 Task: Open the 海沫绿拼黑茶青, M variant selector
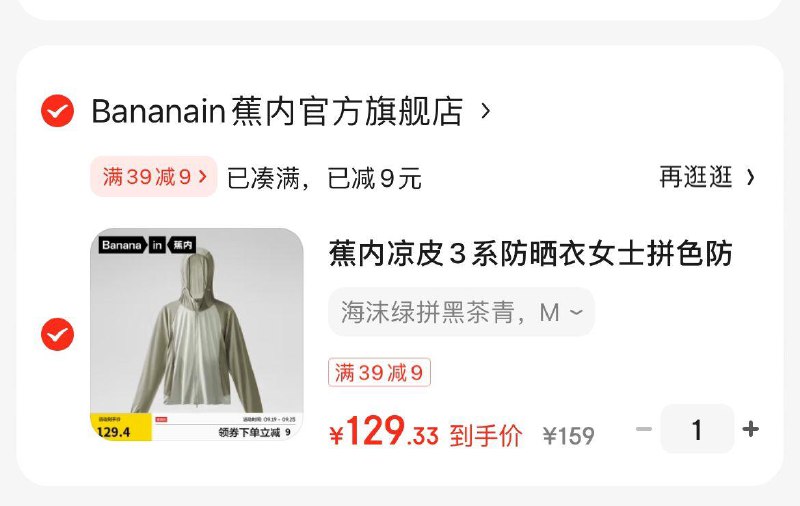coord(461,312)
